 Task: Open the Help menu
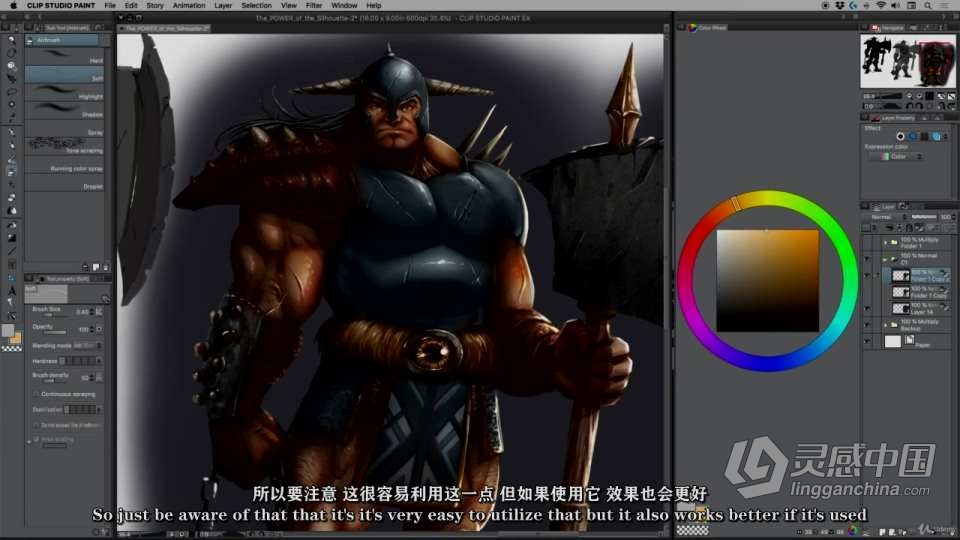pyautogui.click(x=373, y=6)
